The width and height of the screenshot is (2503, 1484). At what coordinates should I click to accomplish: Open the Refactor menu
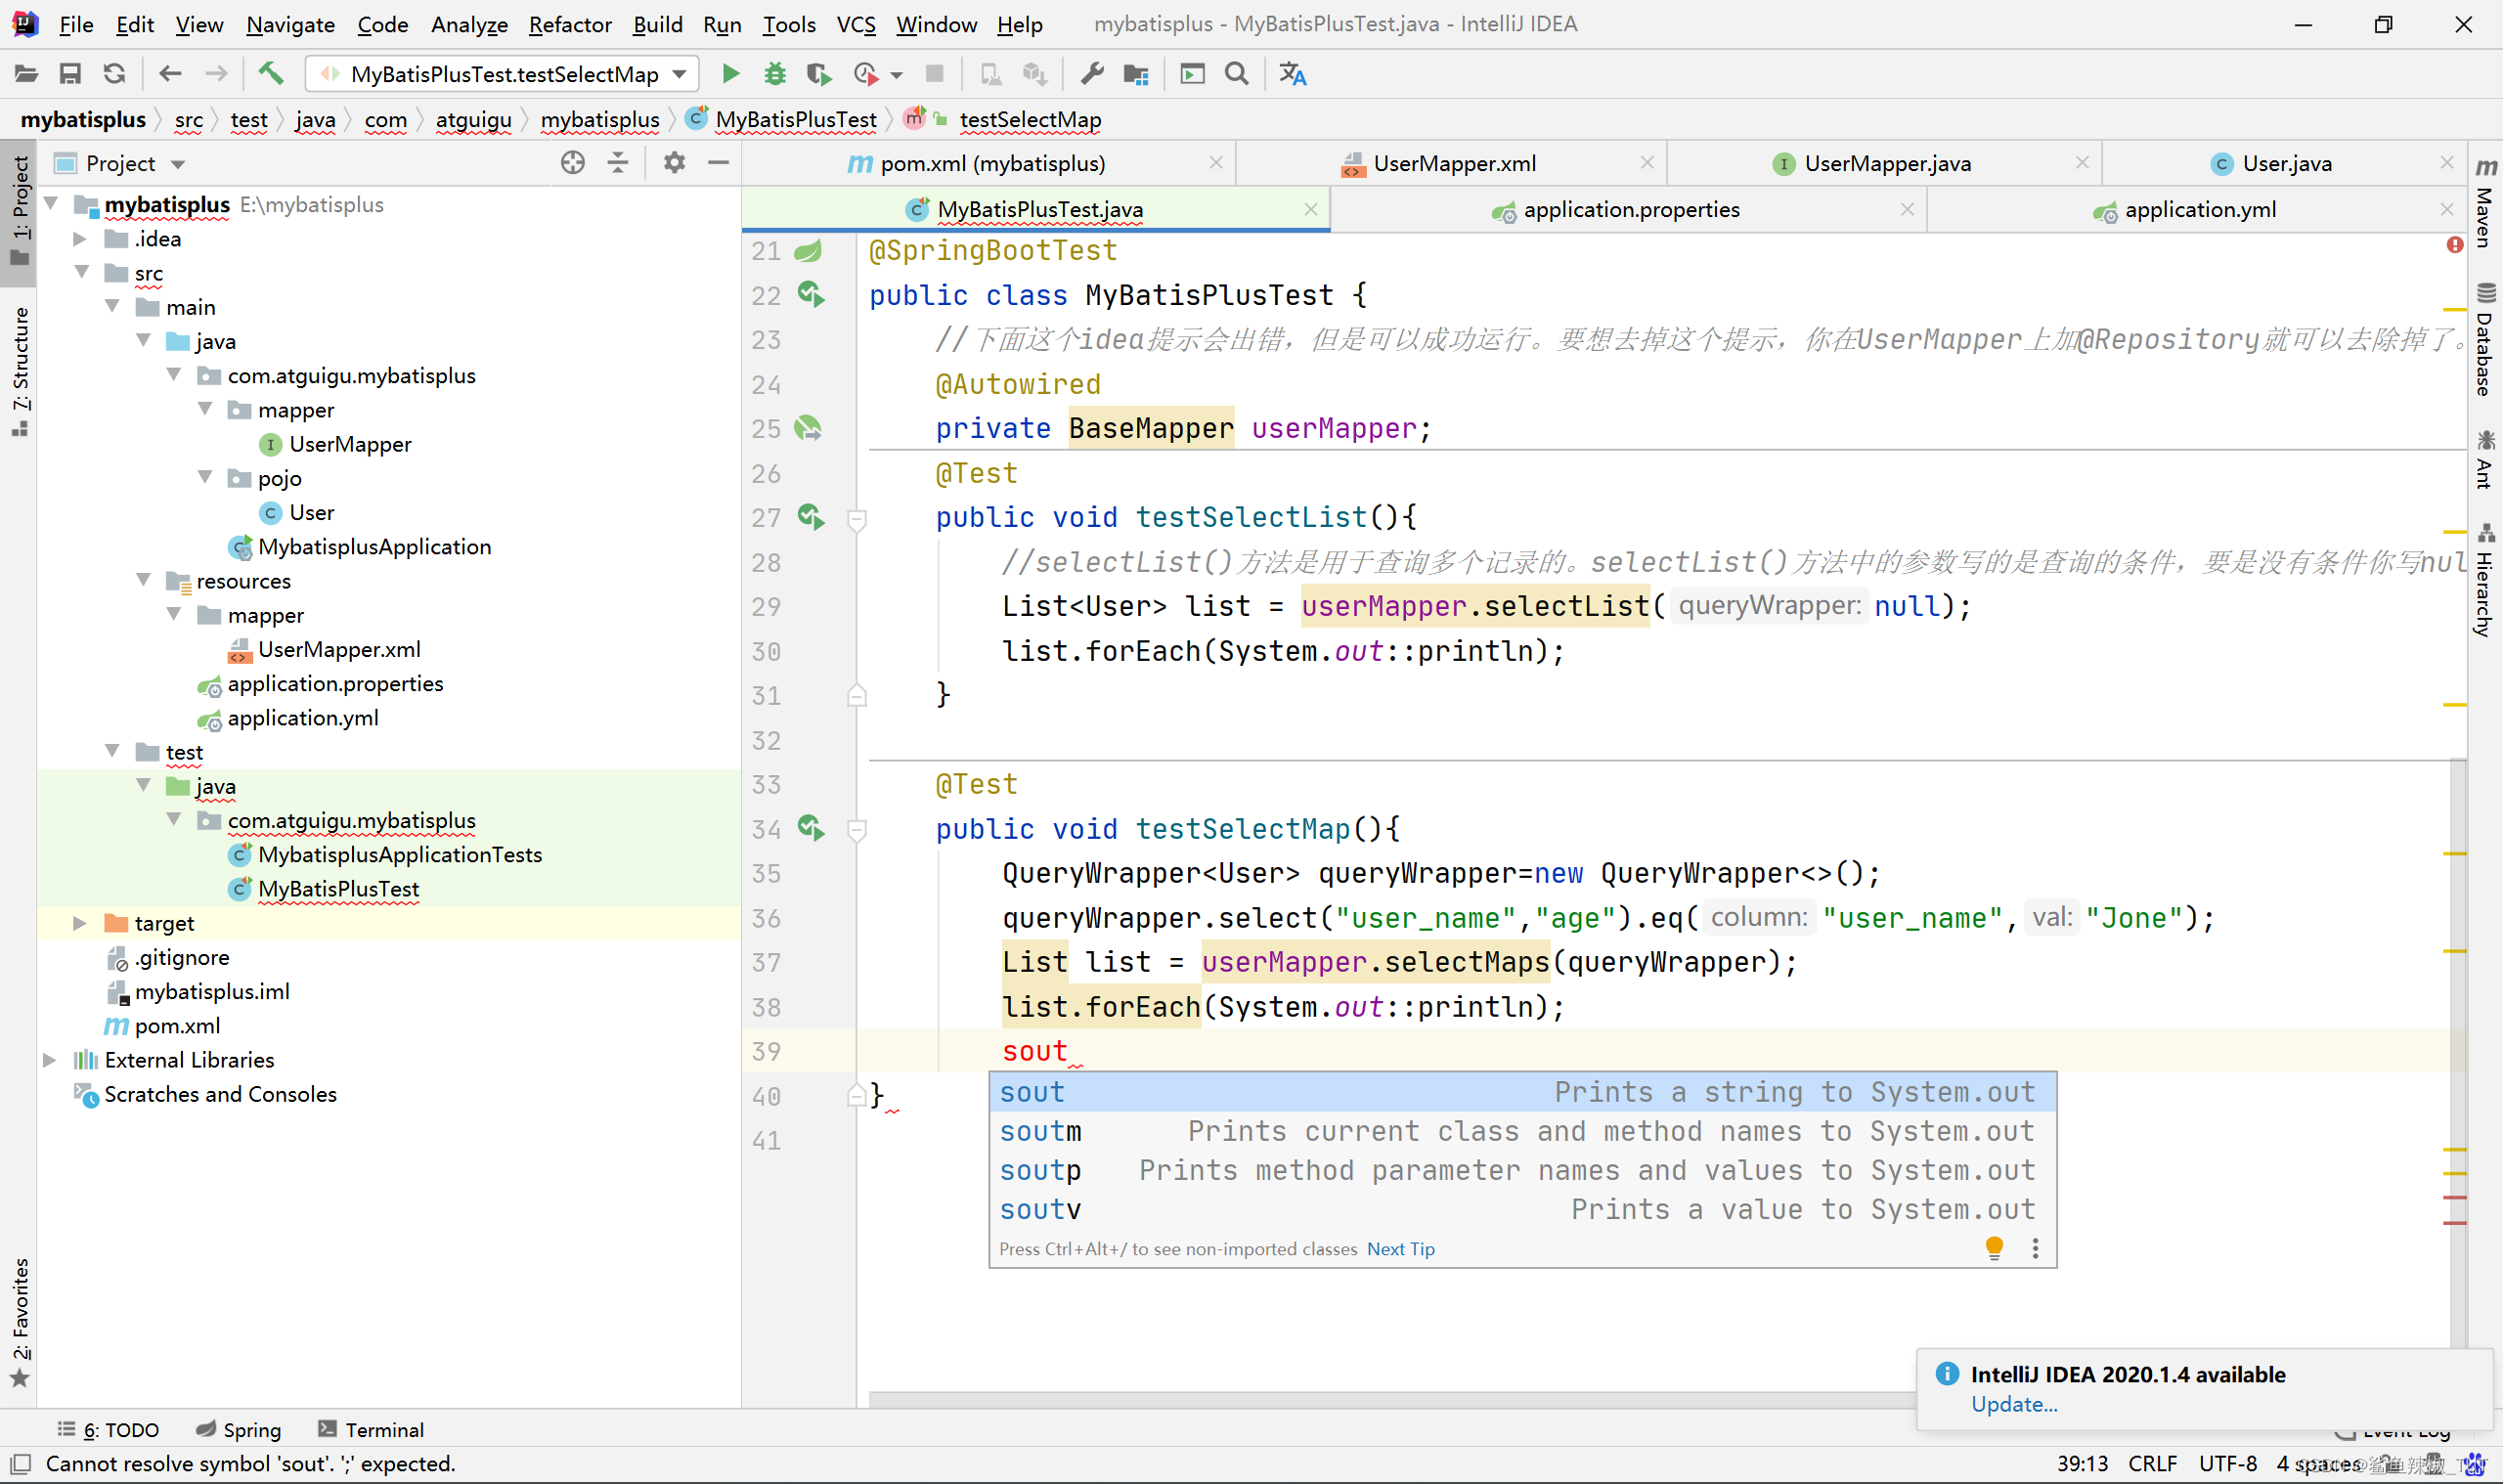coord(569,24)
